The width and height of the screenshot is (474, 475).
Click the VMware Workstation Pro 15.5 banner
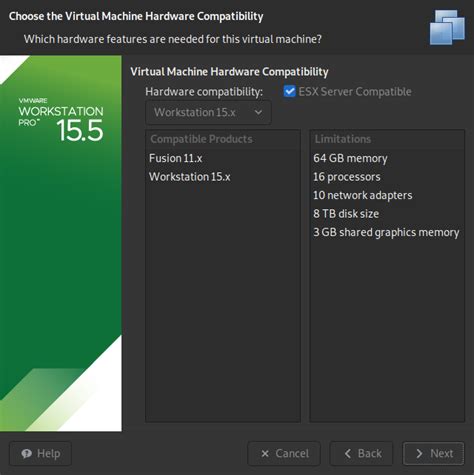click(61, 243)
